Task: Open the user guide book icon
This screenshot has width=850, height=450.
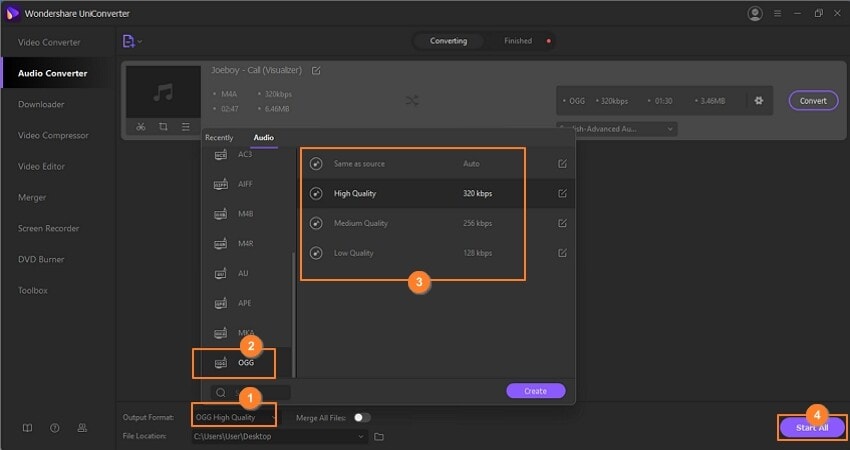Action: click(x=27, y=428)
